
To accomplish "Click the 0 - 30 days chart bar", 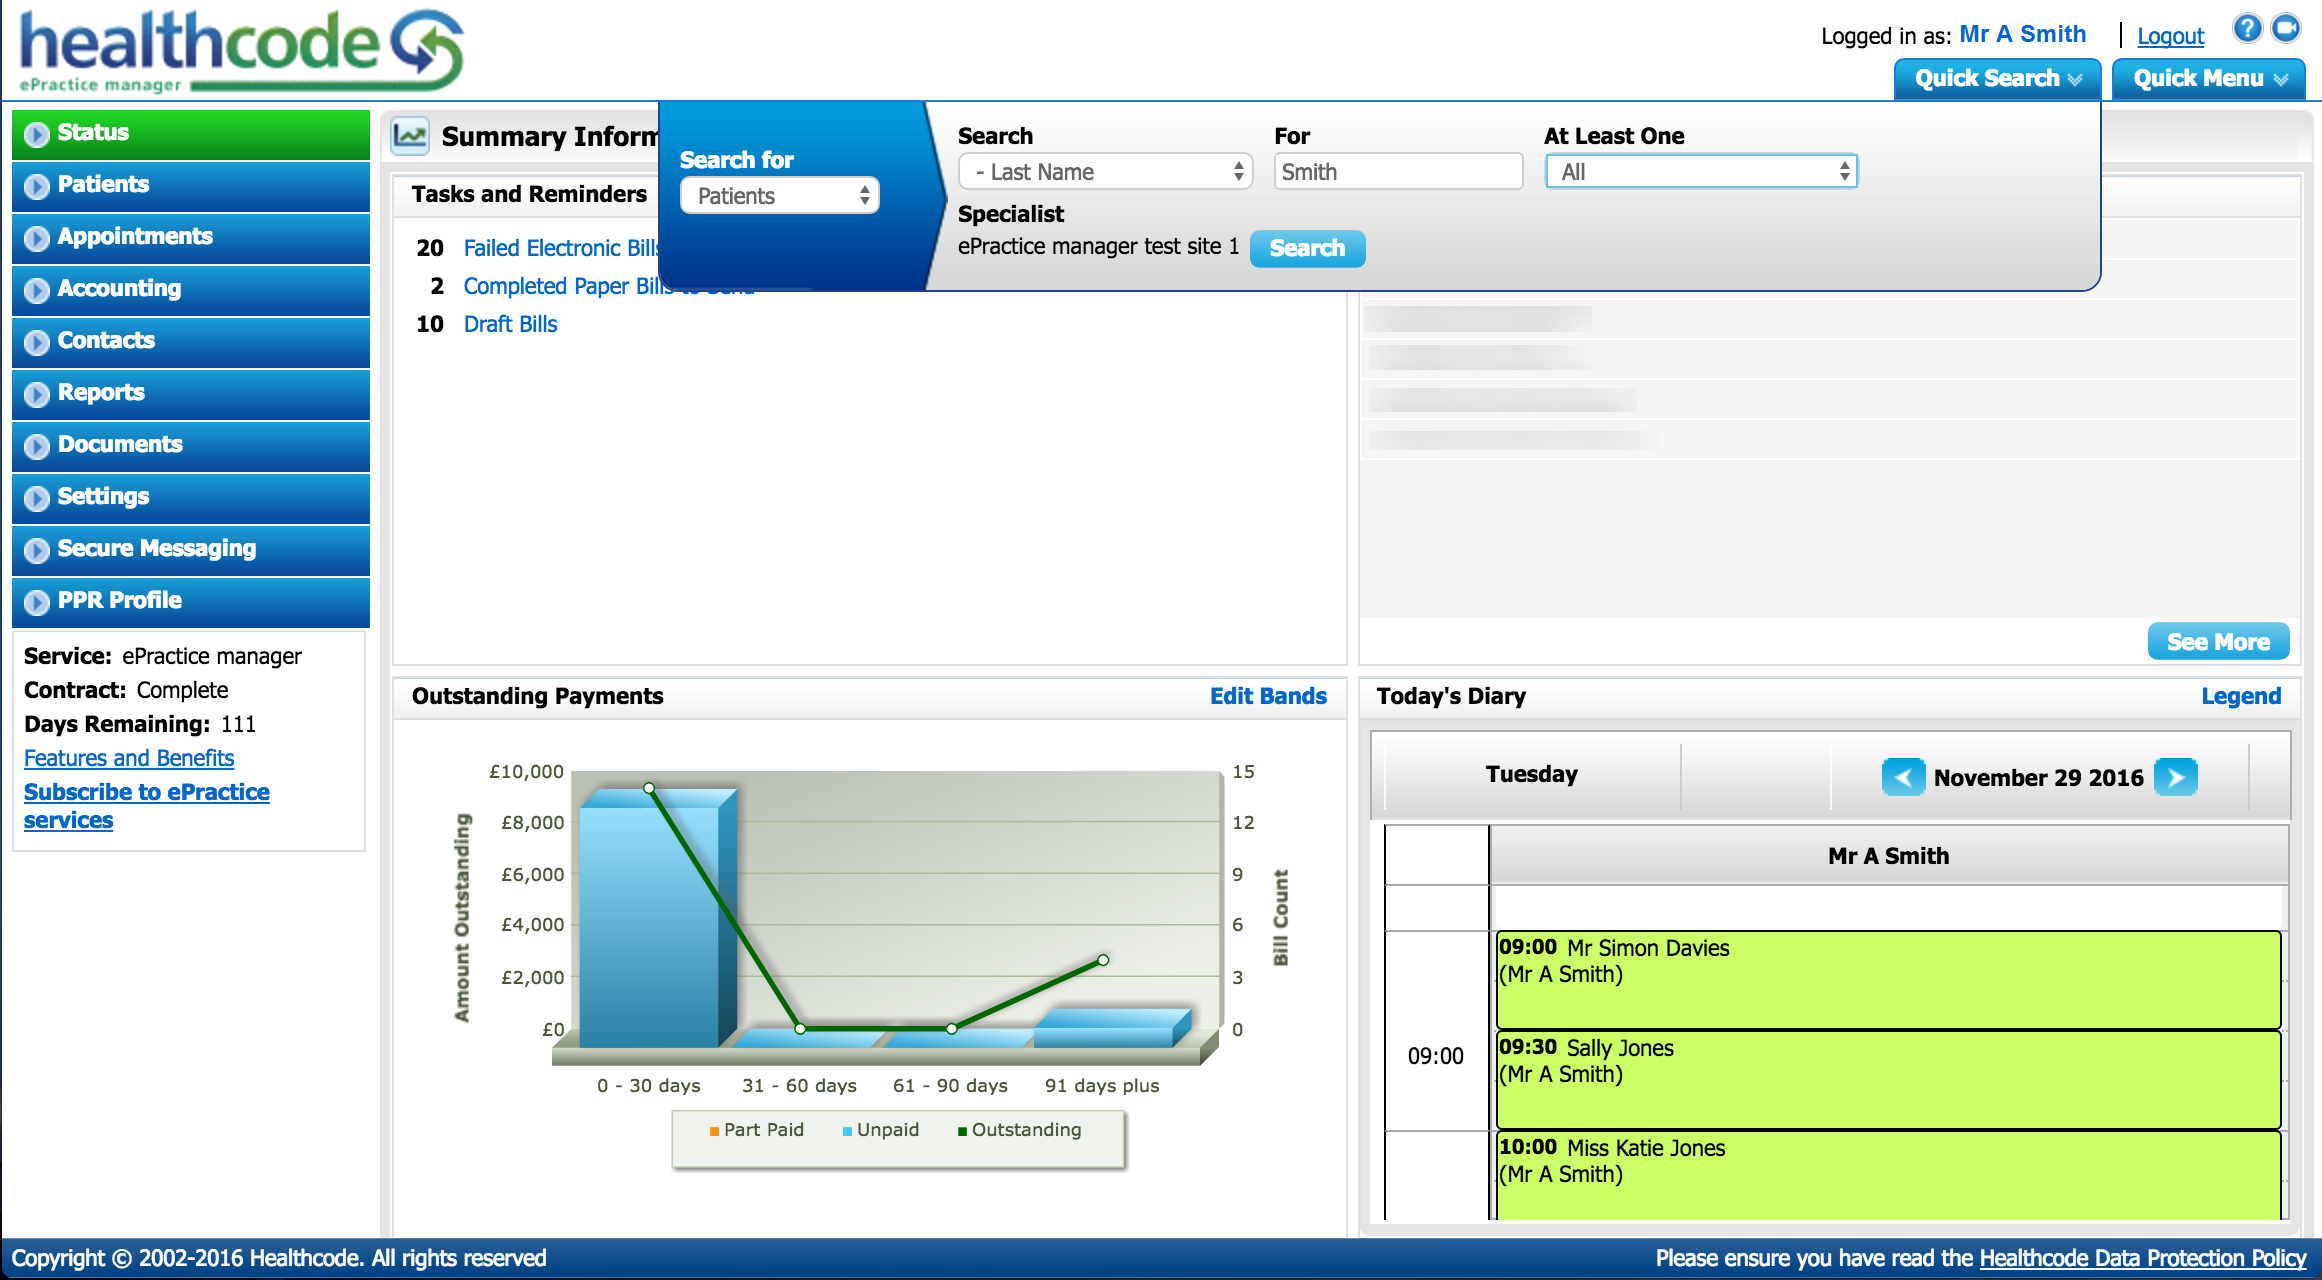I will coord(657,918).
